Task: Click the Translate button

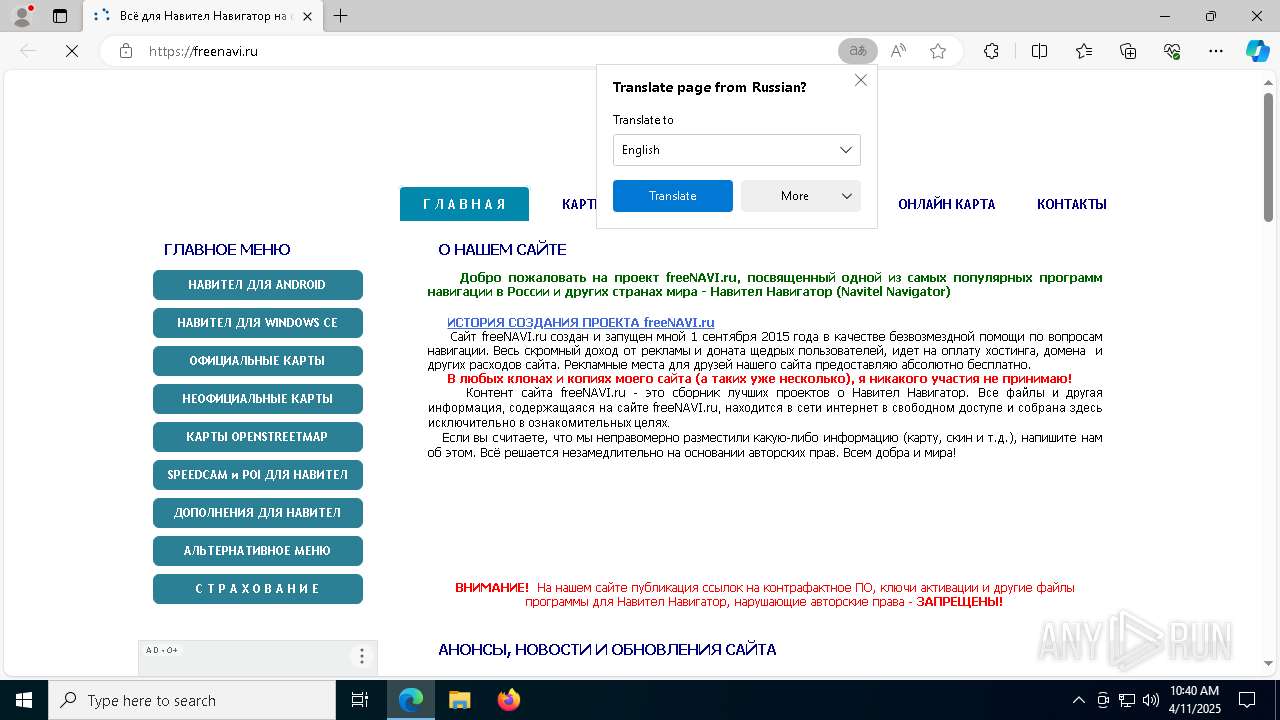Action: [673, 196]
